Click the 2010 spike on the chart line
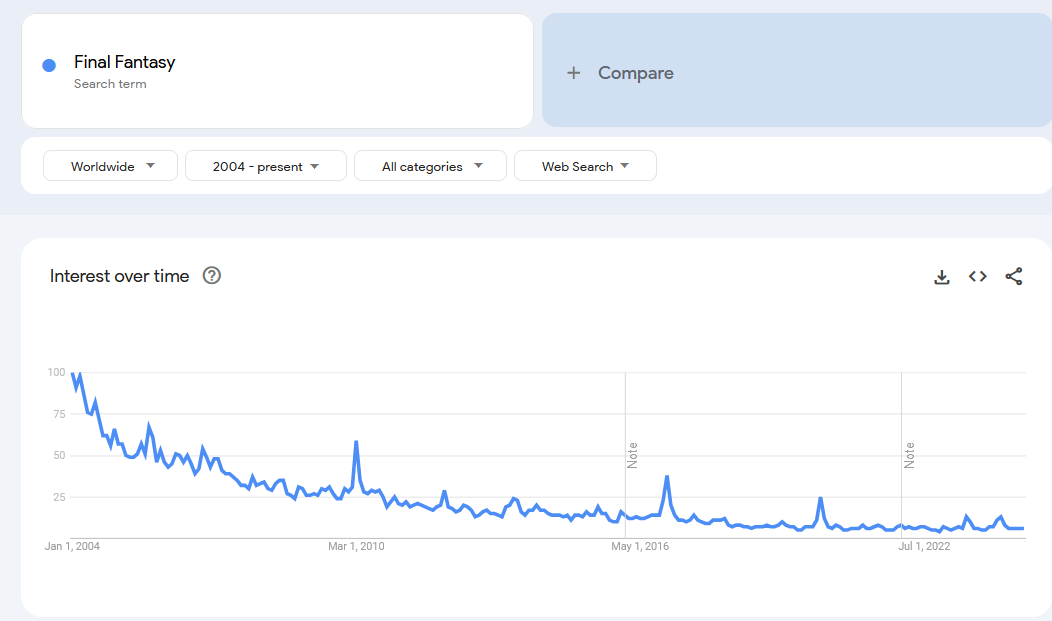Viewport: 1052px width, 621px height. click(356, 442)
